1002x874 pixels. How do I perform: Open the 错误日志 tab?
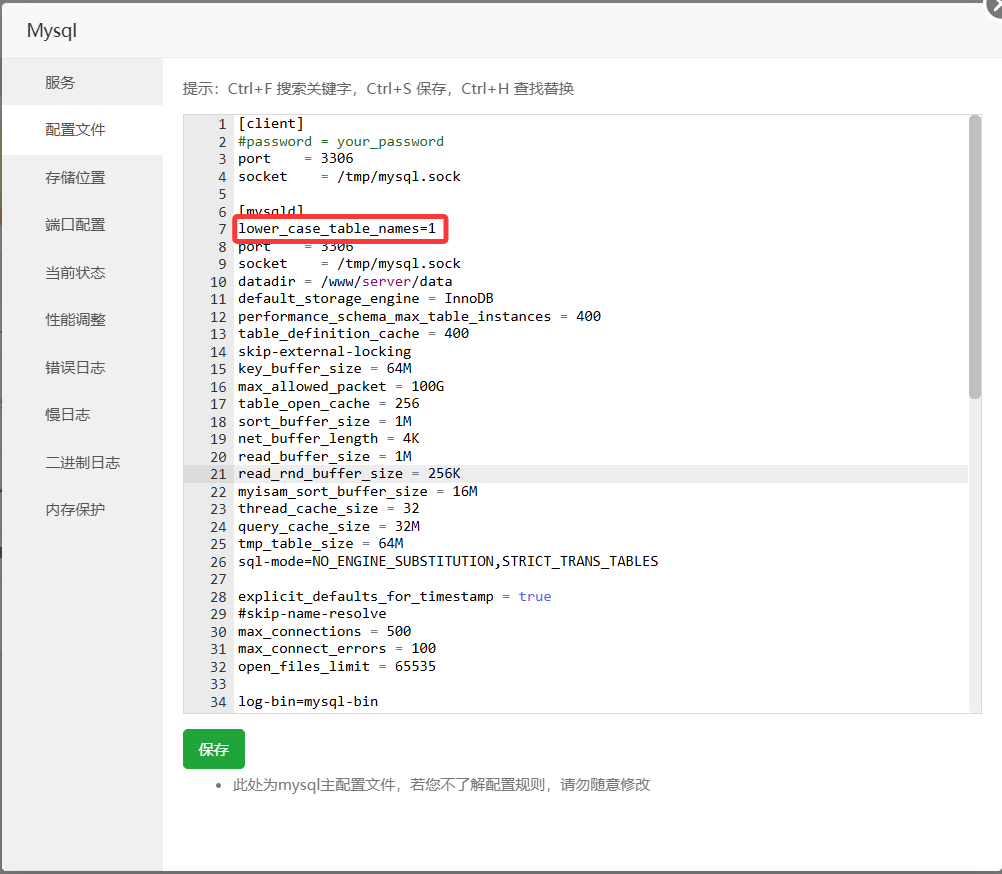75,368
